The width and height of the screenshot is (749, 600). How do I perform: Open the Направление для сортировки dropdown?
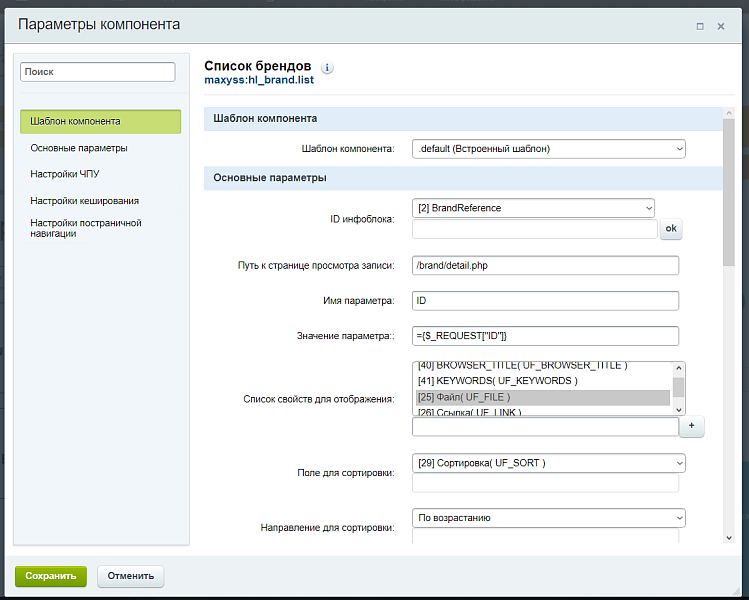[x=548, y=518]
